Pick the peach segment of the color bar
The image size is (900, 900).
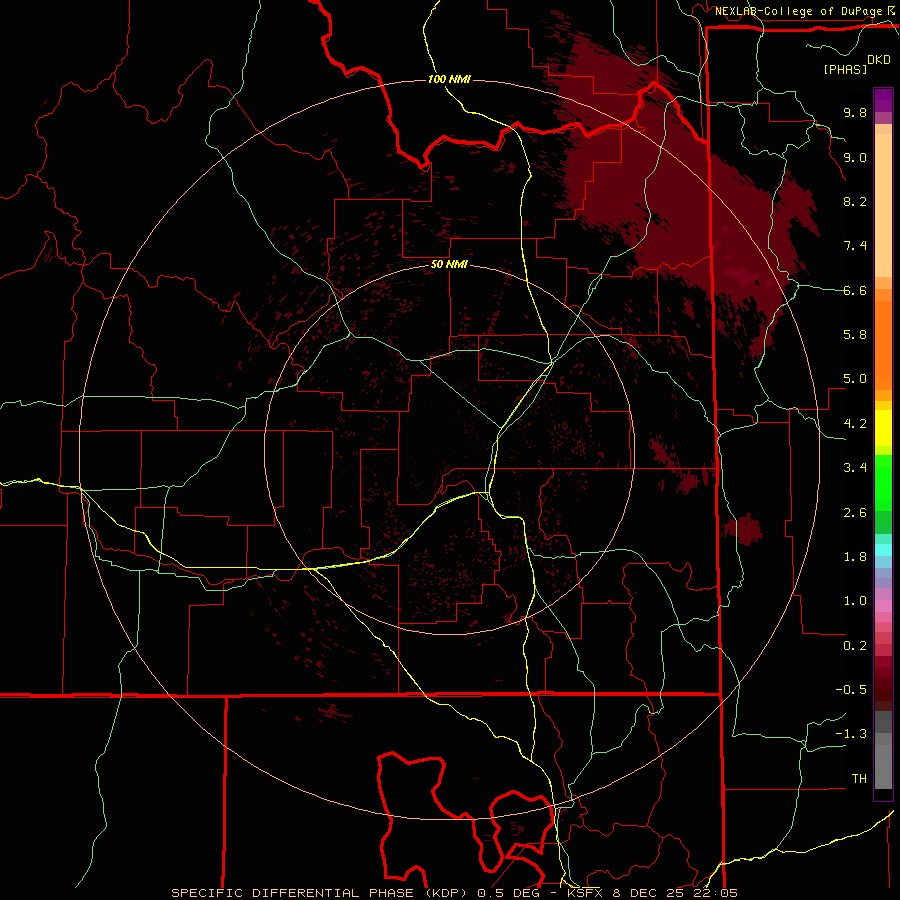(x=883, y=205)
